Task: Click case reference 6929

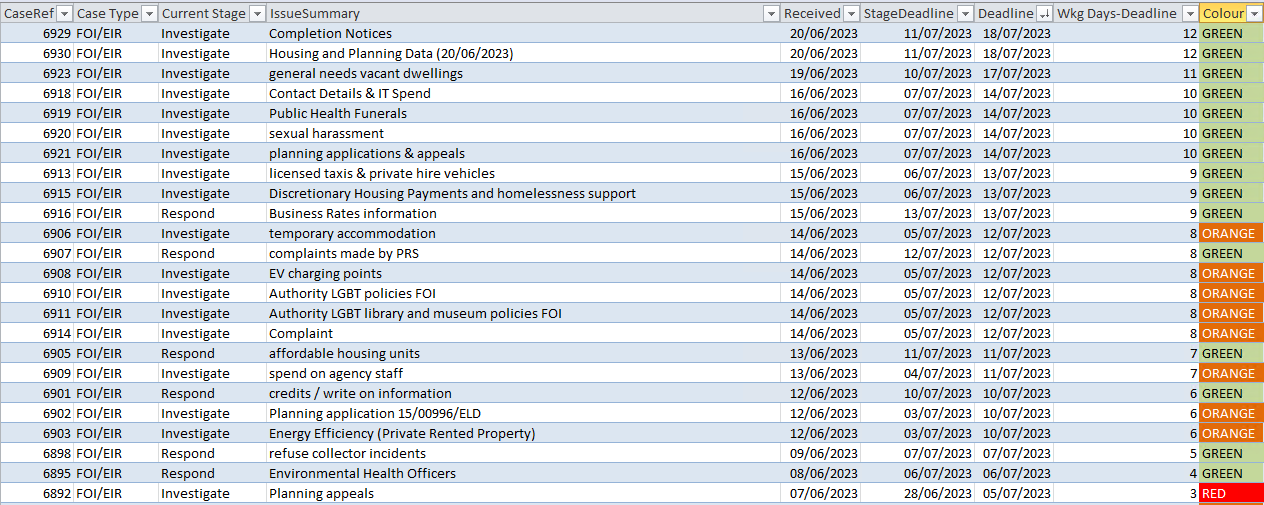Action: pyautogui.click(x=37, y=33)
